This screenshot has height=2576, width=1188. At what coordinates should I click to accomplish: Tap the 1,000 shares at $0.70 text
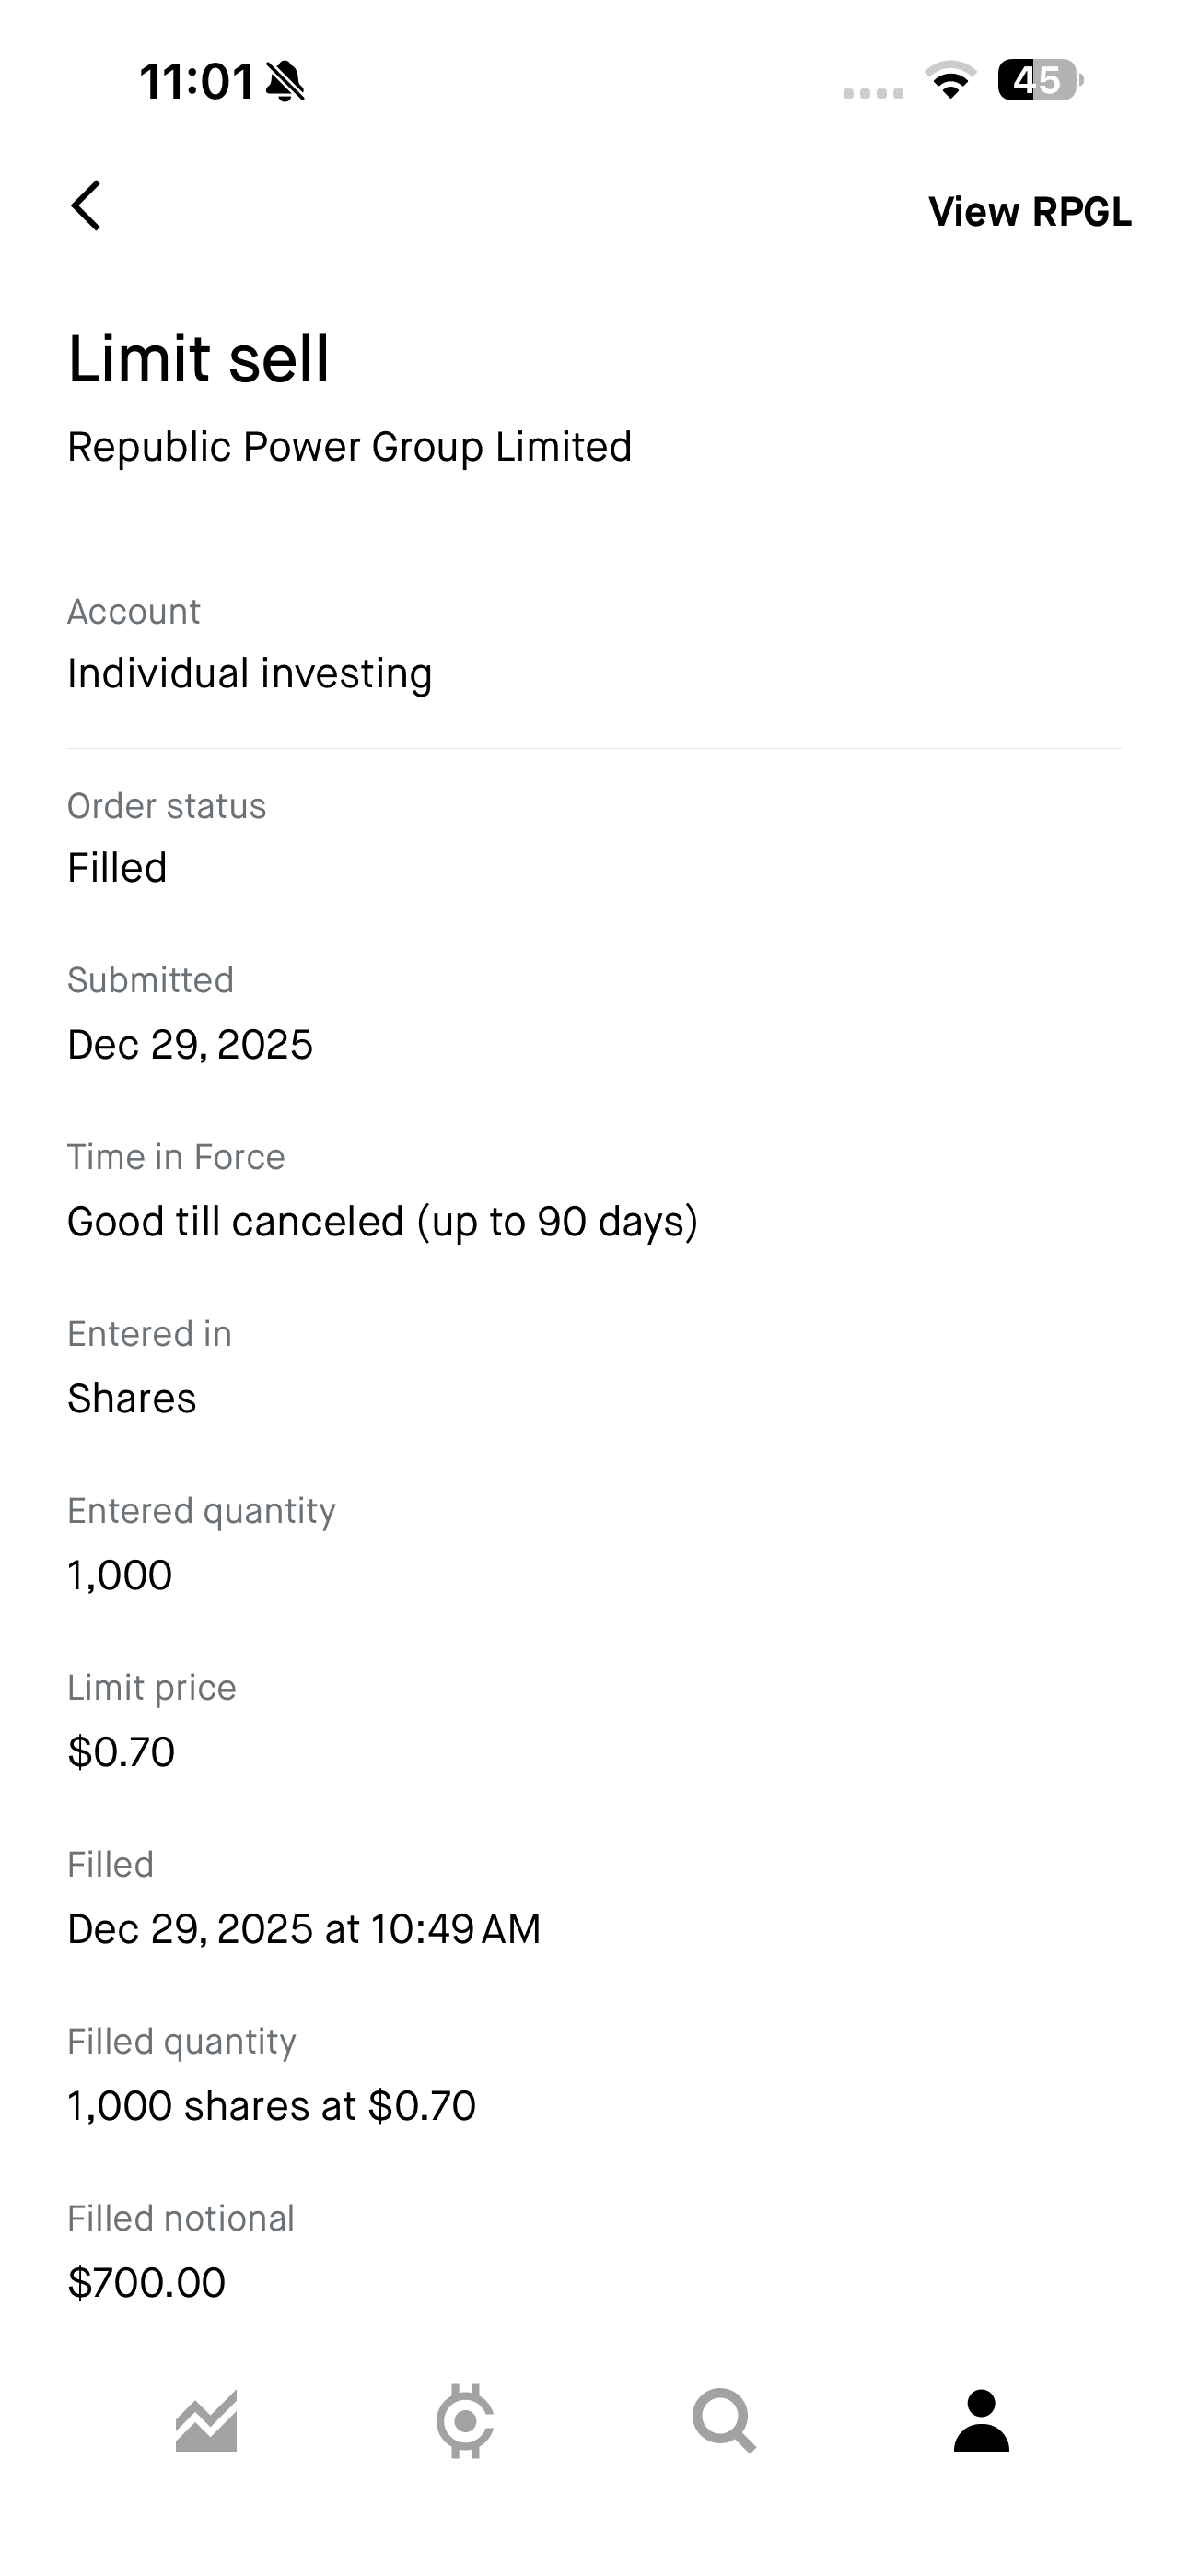click(x=271, y=2106)
